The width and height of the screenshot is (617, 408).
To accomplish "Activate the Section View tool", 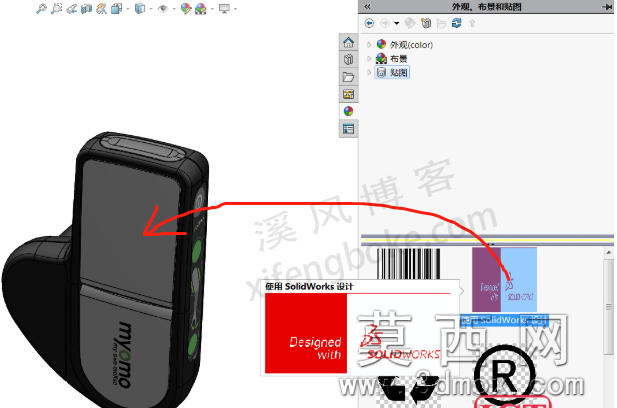I will (x=86, y=8).
